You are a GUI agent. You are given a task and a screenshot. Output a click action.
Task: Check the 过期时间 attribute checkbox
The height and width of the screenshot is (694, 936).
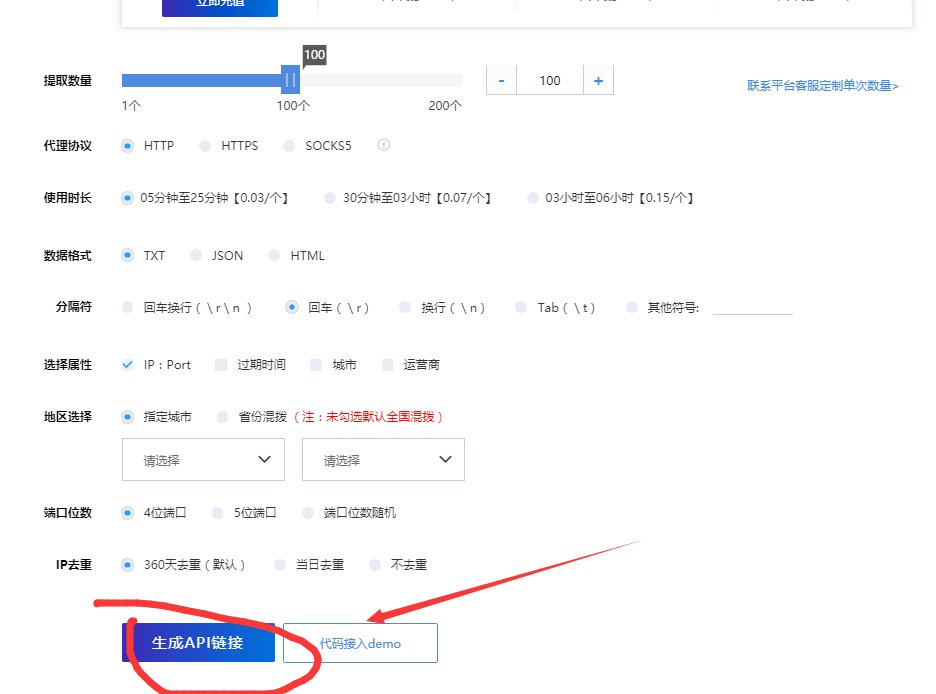tap(219, 364)
